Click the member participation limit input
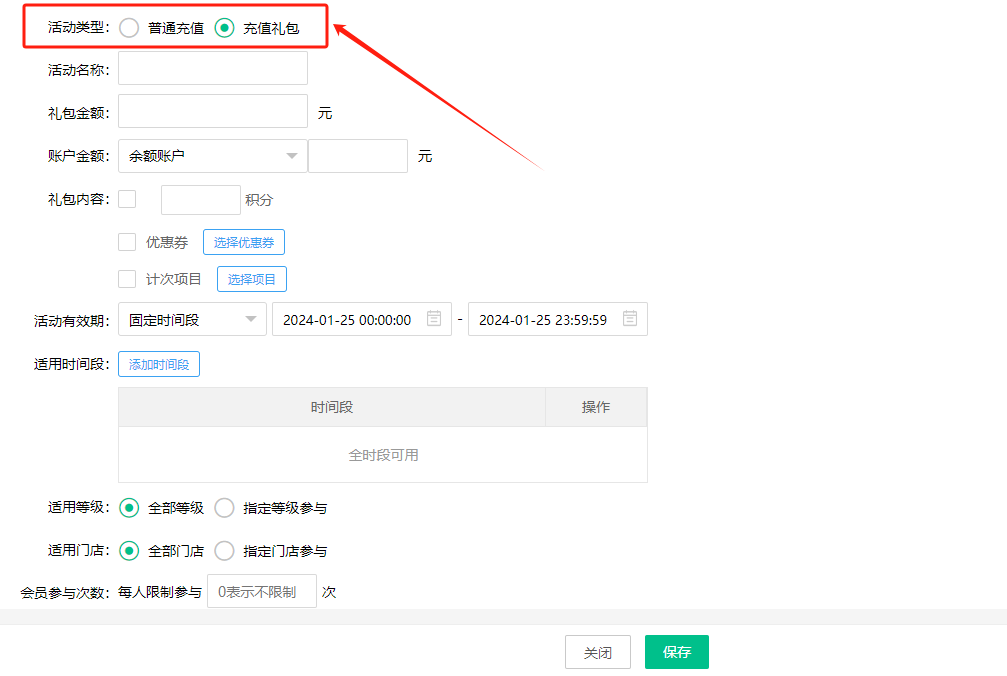The height and width of the screenshot is (676, 1007). tap(261, 592)
